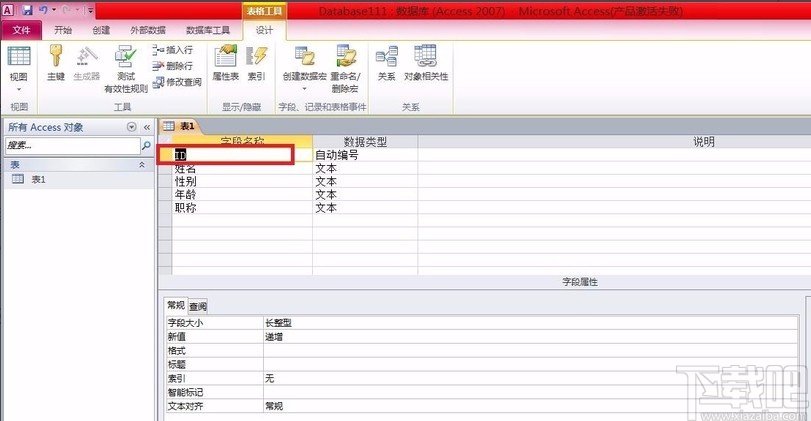Edit 字段大小 value 长整型
The width and height of the screenshot is (811, 421).
(x=531, y=323)
